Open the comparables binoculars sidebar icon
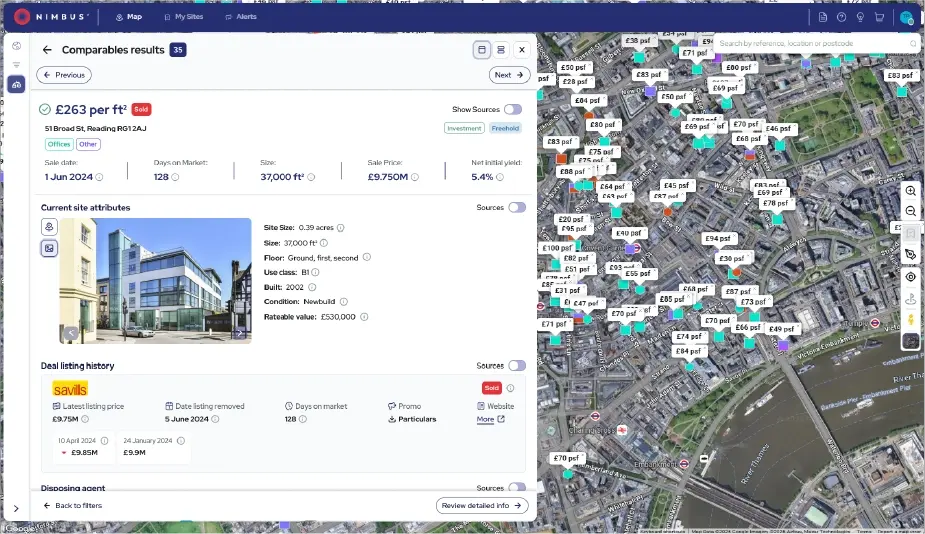 point(16,85)
